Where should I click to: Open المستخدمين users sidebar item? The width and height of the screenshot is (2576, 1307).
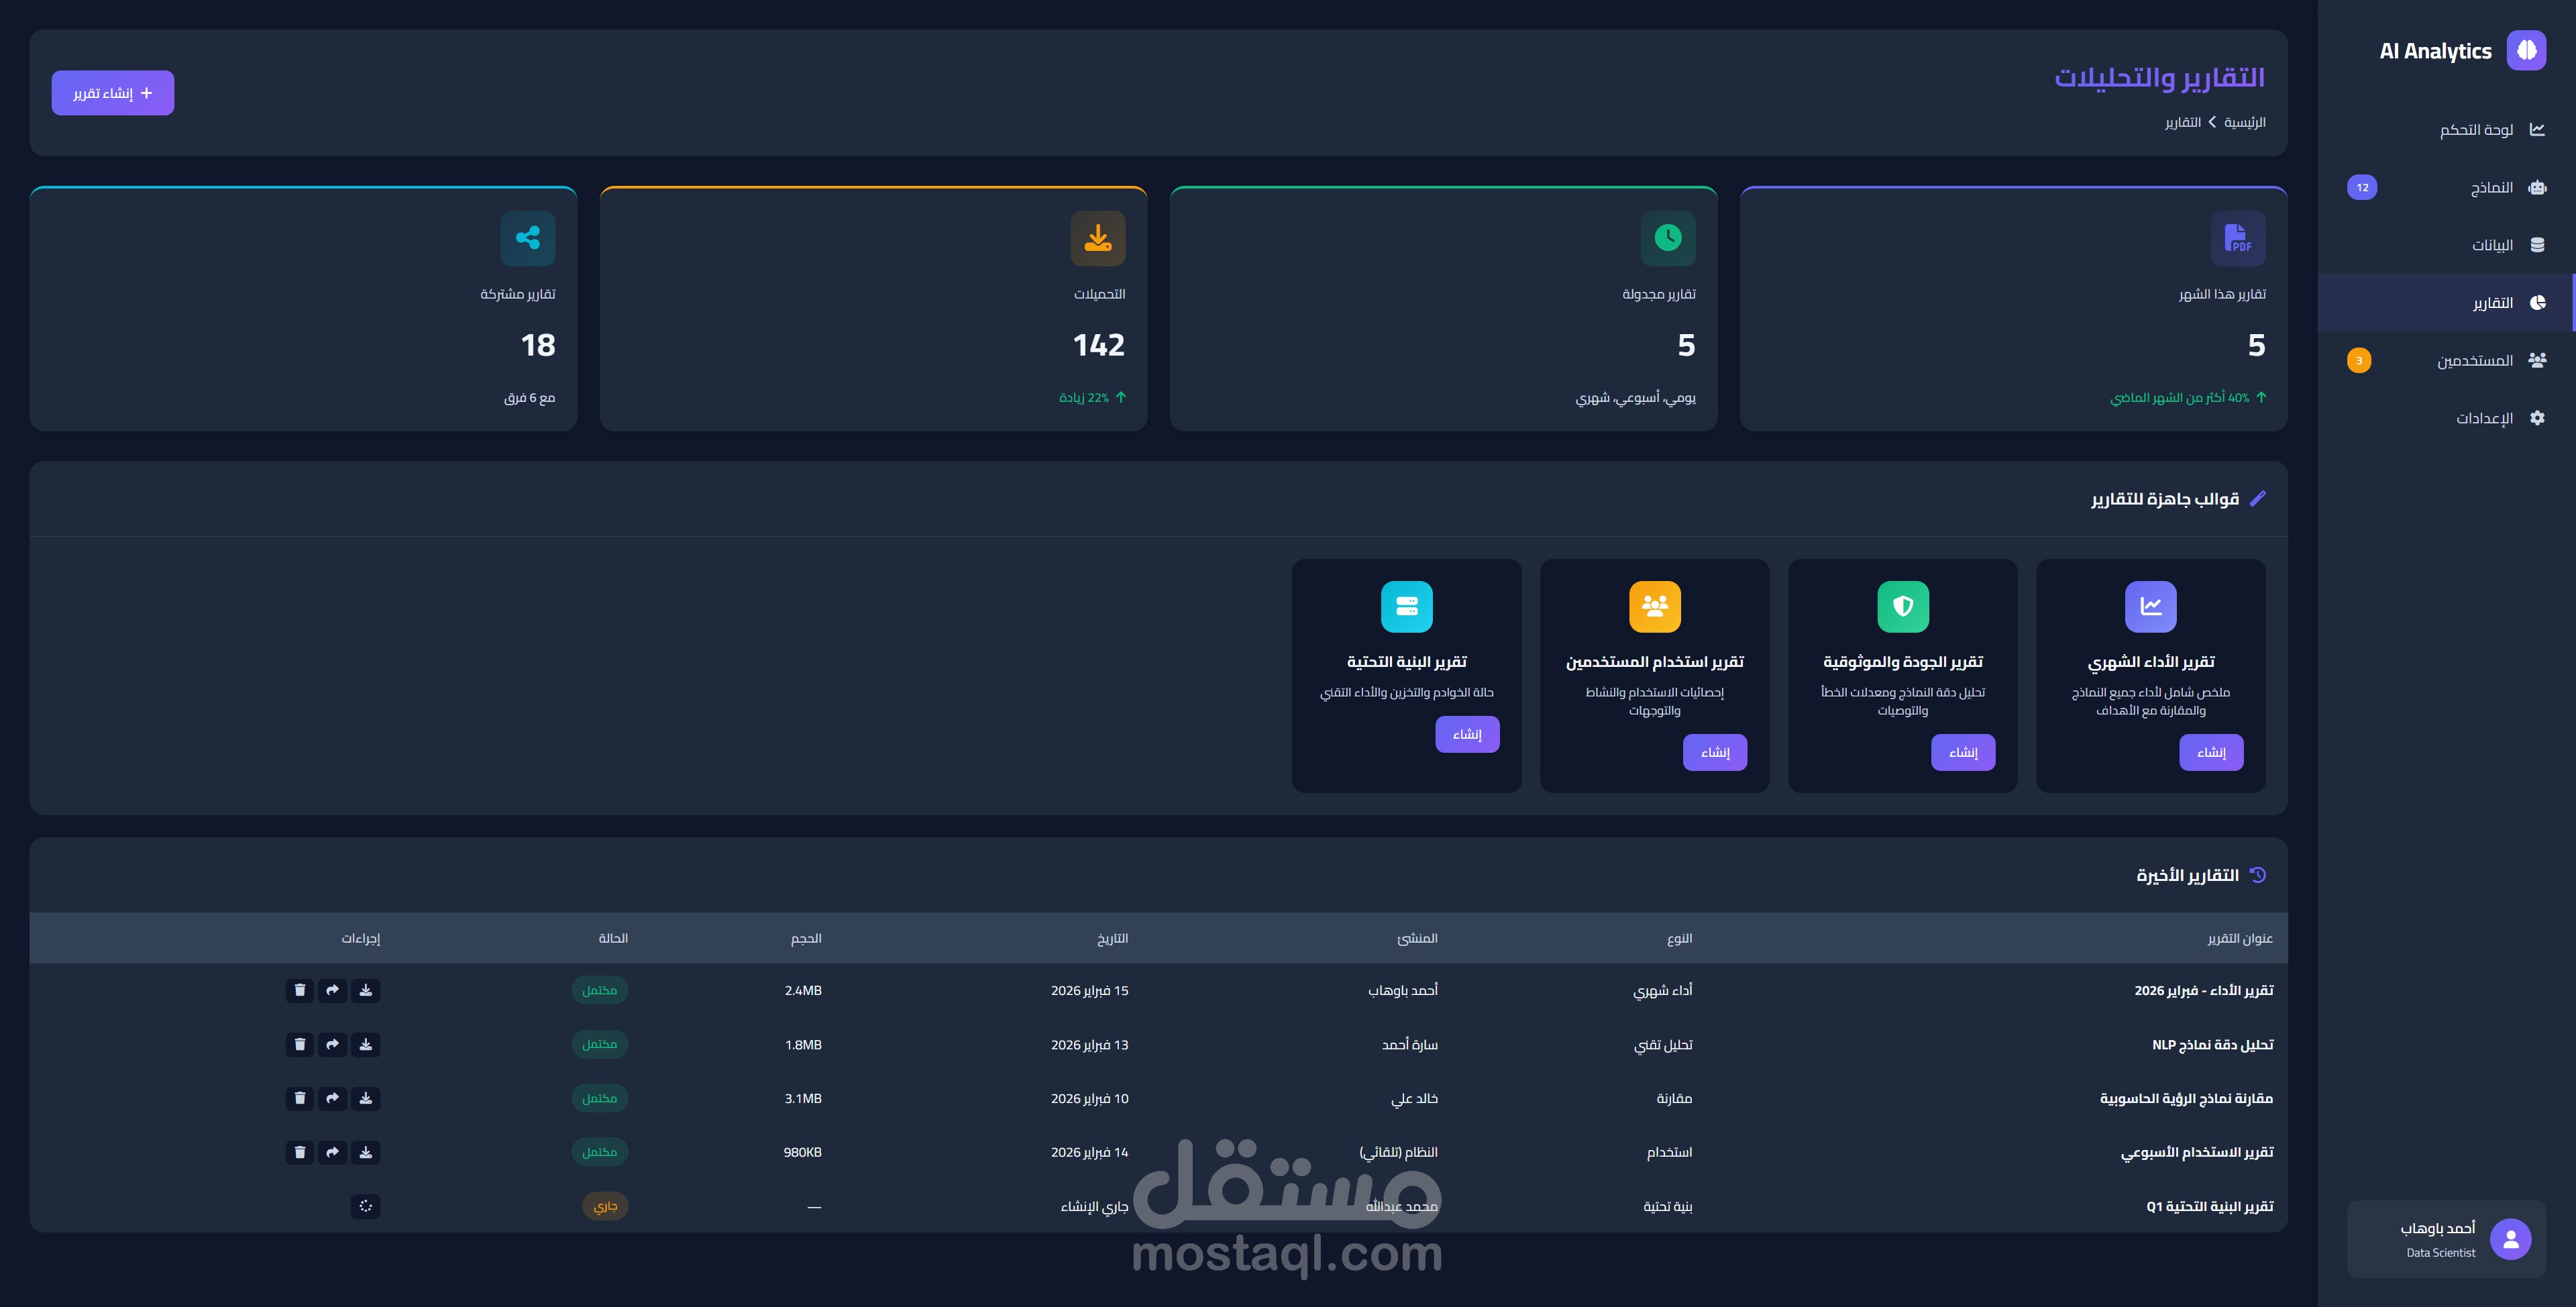(x=2475, y=360)
